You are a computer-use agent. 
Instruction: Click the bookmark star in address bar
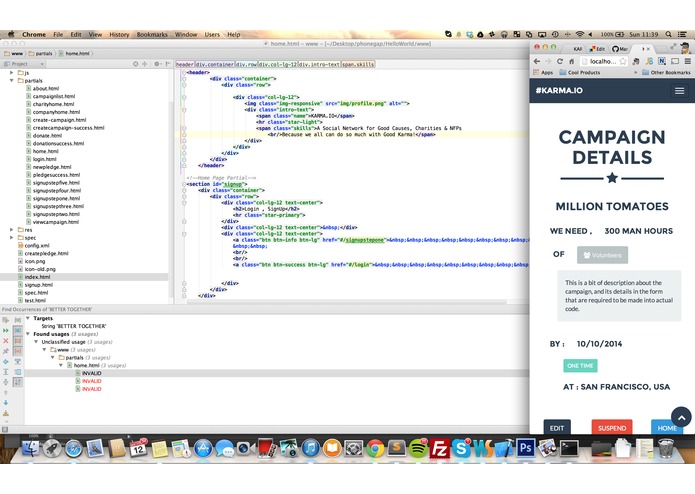pyautogui.click(x=623, y=61)
